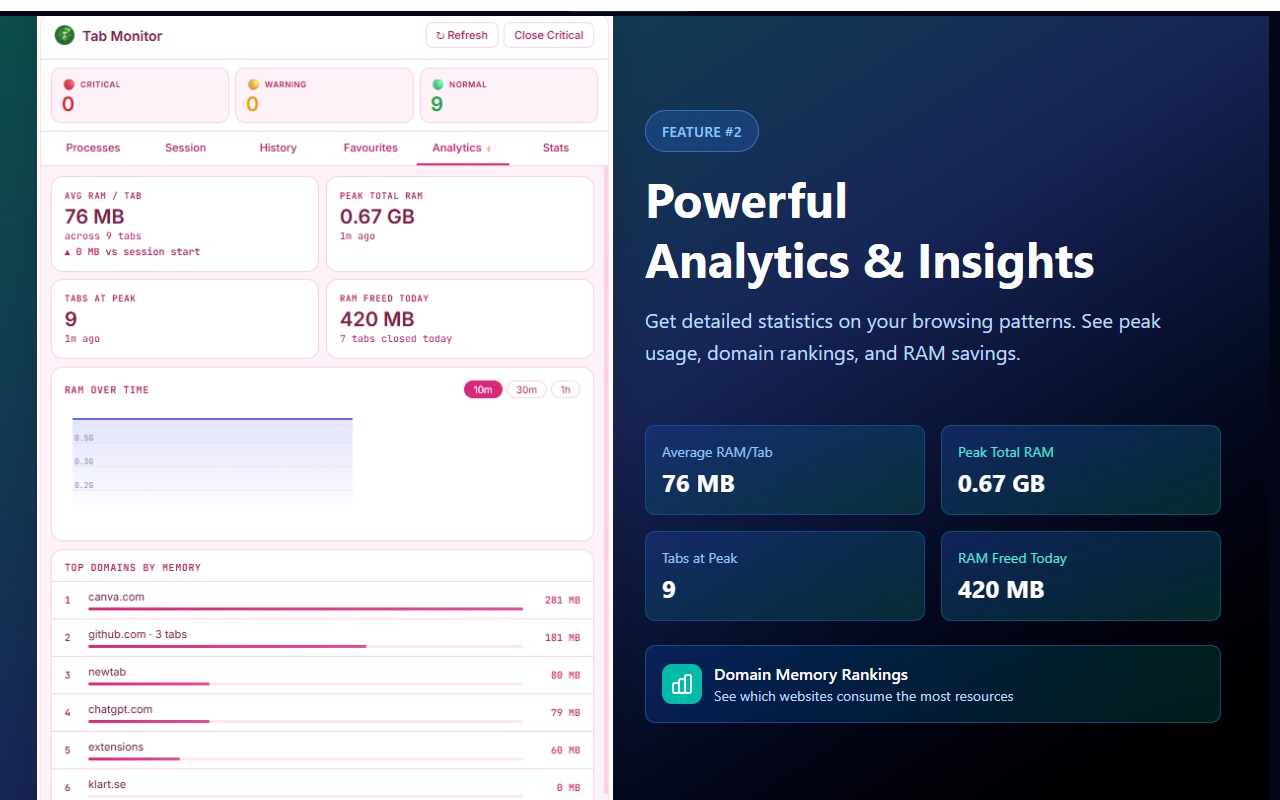Click the Domain Memory Rankings bar-chart icon
1280x800 pixels.
(x=682, y=684)
